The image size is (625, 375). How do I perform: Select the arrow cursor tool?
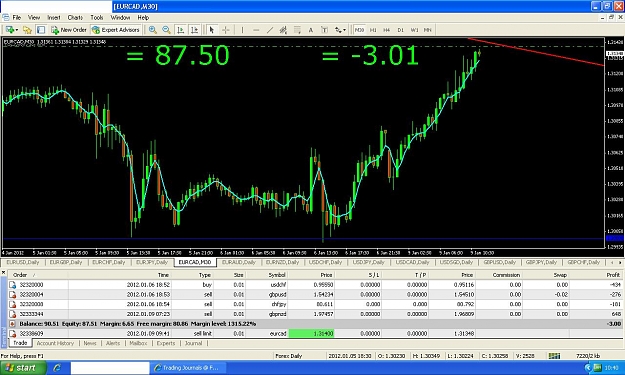[212, 30]
